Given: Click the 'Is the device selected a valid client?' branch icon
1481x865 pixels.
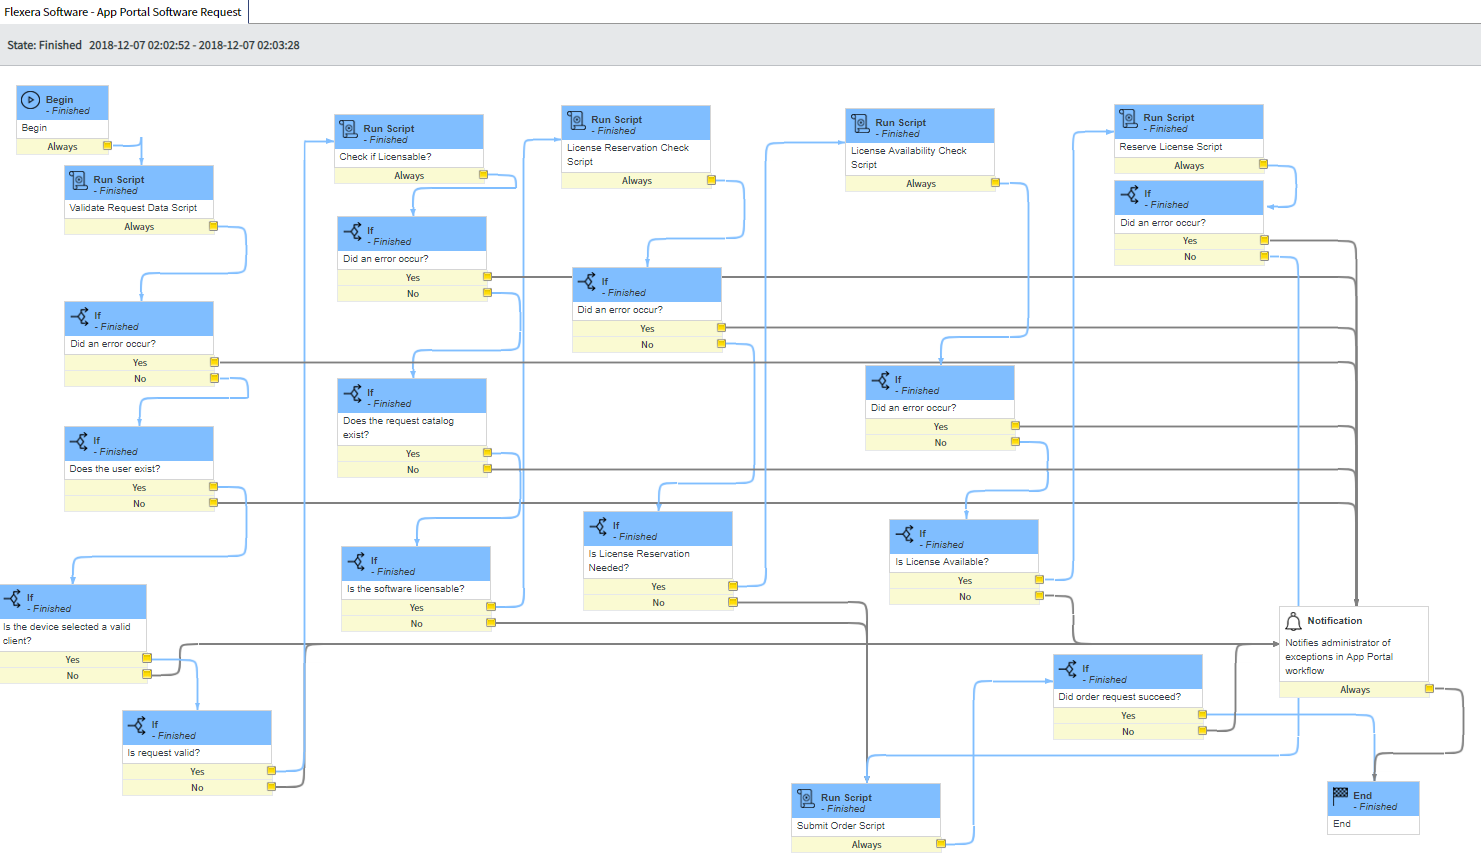Looking at the screenshot, I should (13, 598).
